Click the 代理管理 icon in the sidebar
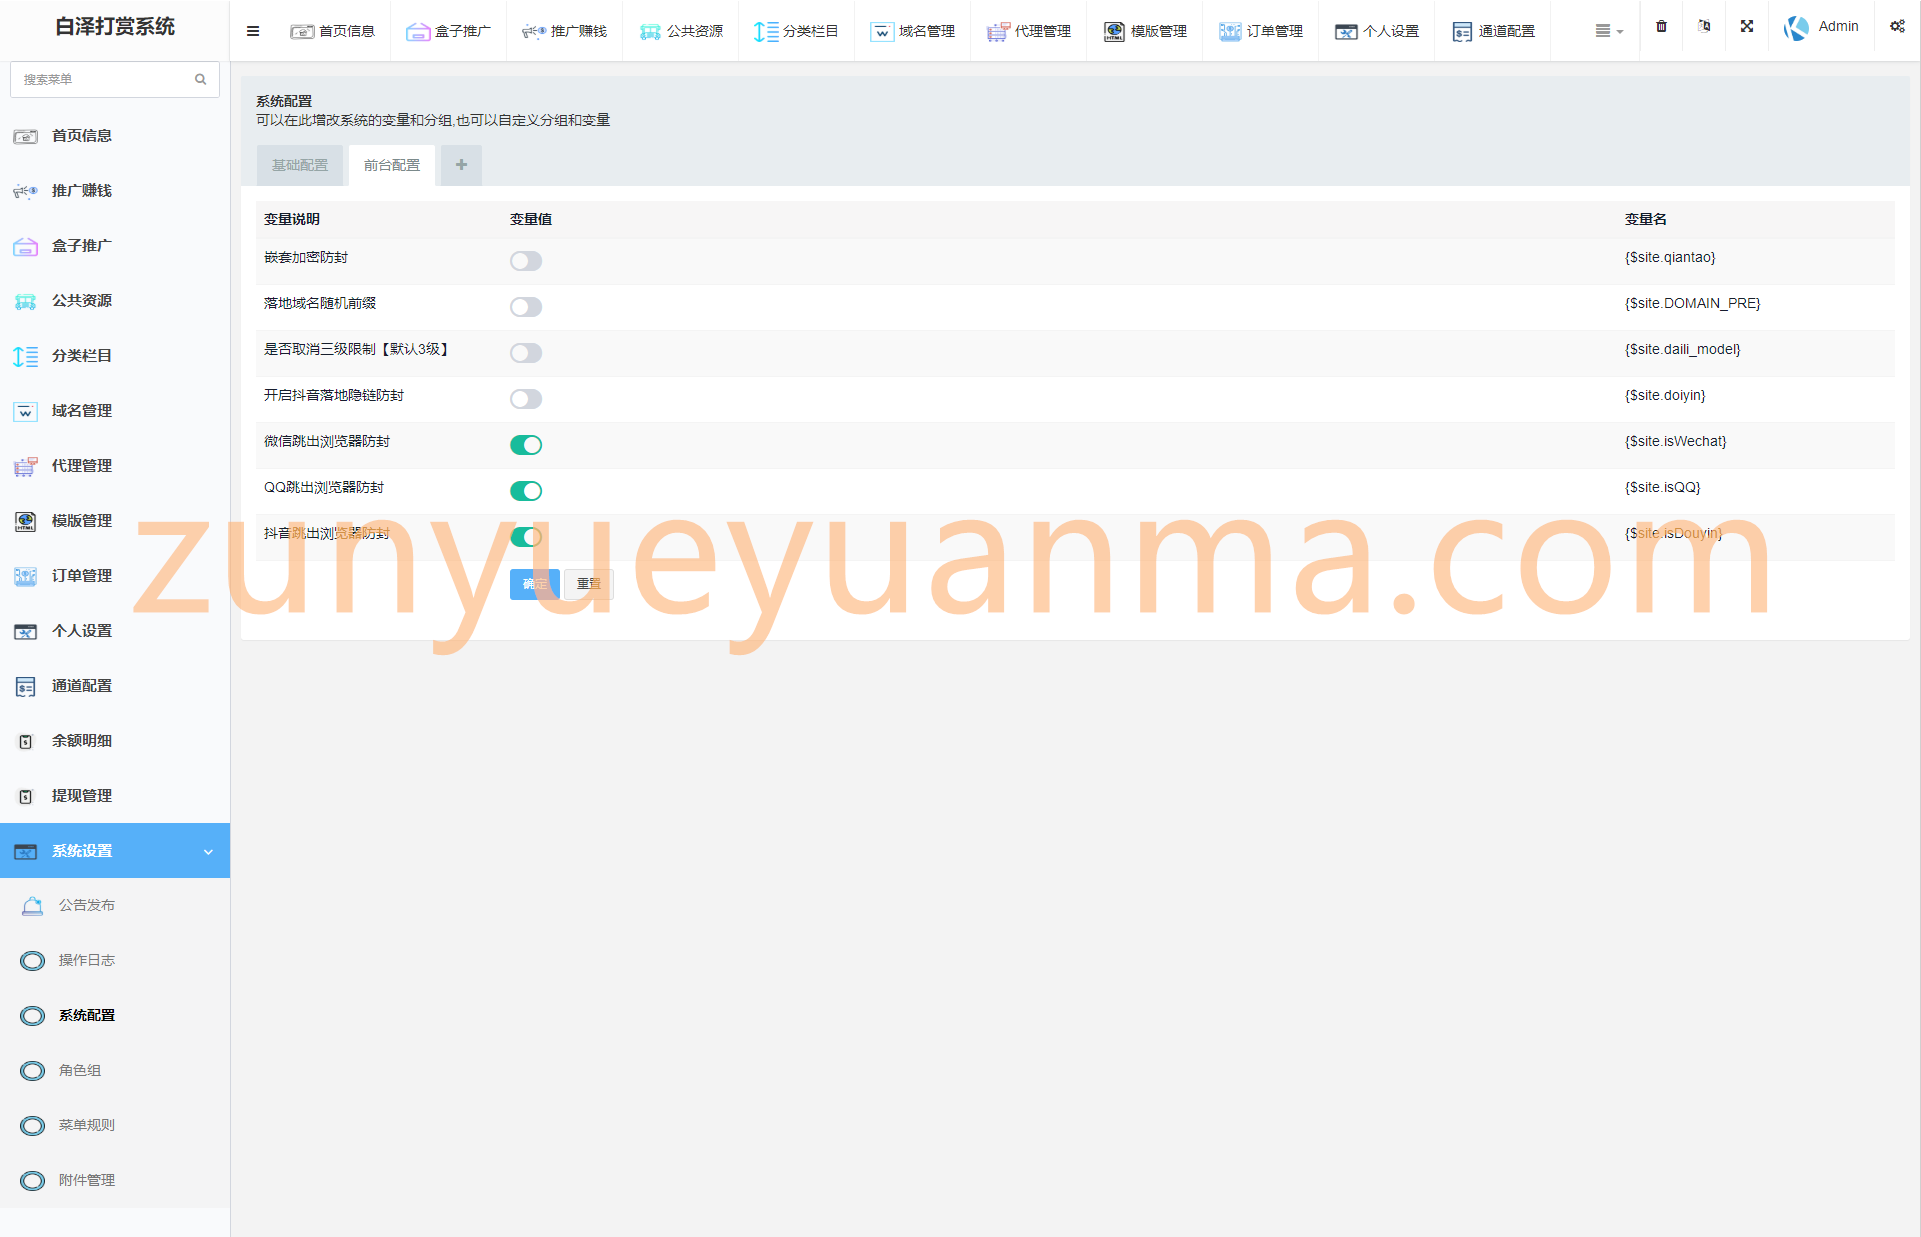The height and width of the screenshot is (1237, 1921). [26, 466]
